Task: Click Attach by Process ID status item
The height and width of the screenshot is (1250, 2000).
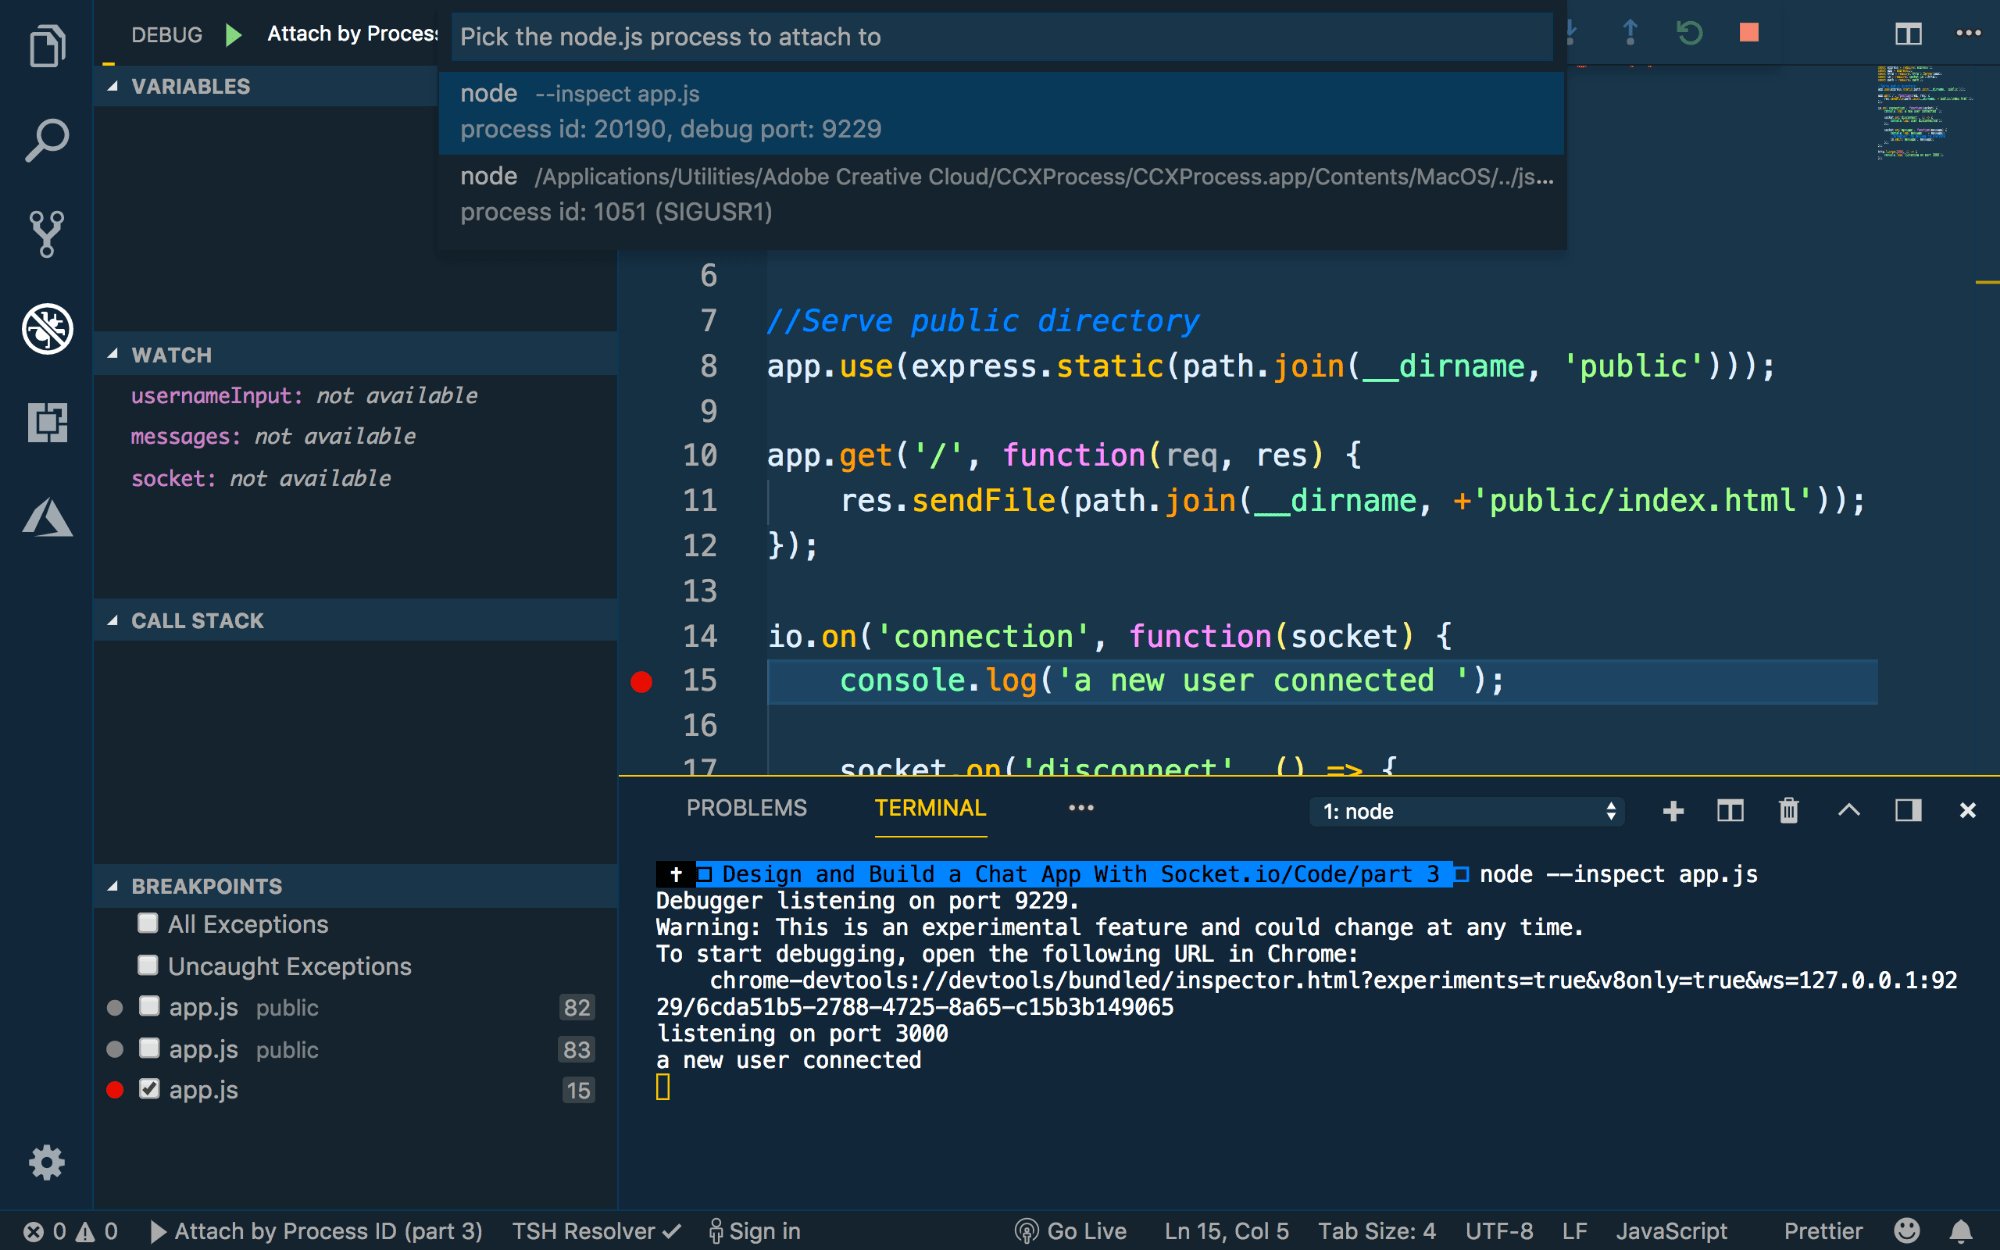Action: 316,1231
